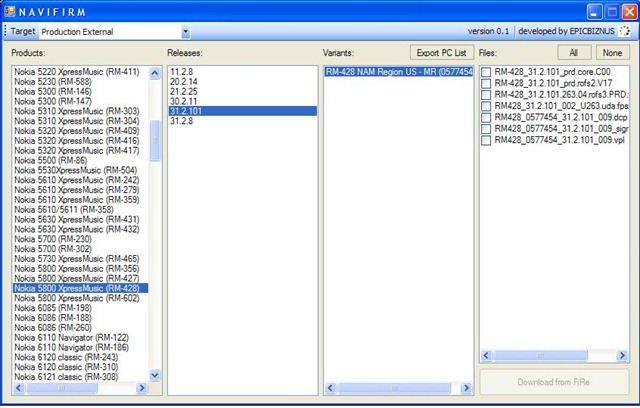Check the RM-428_31.2.101_prd.core.C00 file

pos(486,72)
